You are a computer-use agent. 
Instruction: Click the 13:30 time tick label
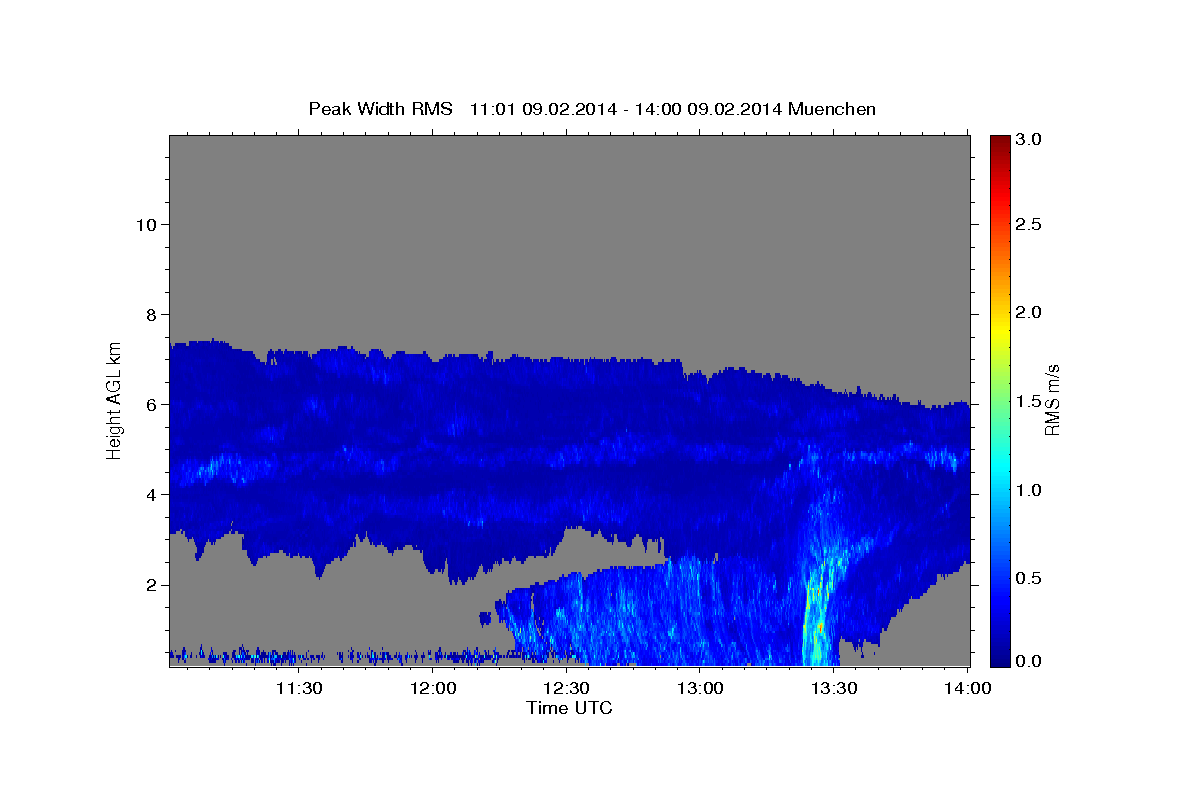point(834,688)
